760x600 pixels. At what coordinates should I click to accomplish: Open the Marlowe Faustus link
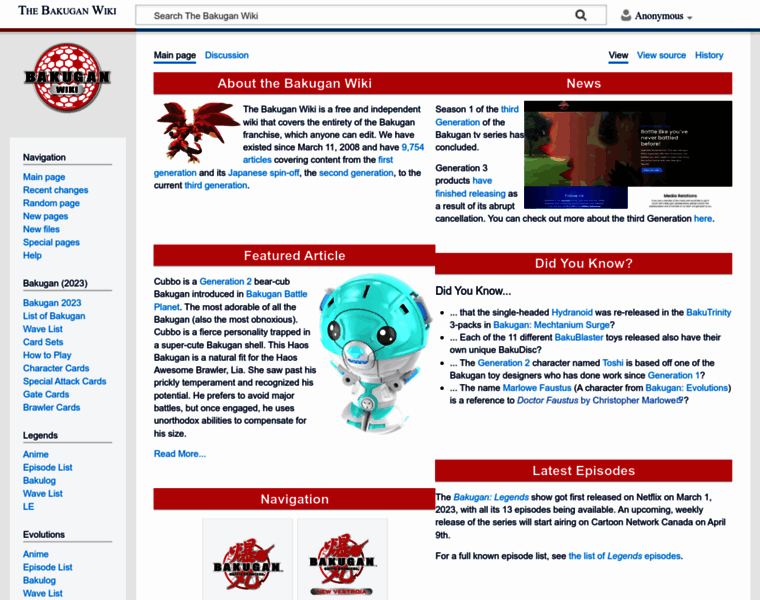(537, 388)
